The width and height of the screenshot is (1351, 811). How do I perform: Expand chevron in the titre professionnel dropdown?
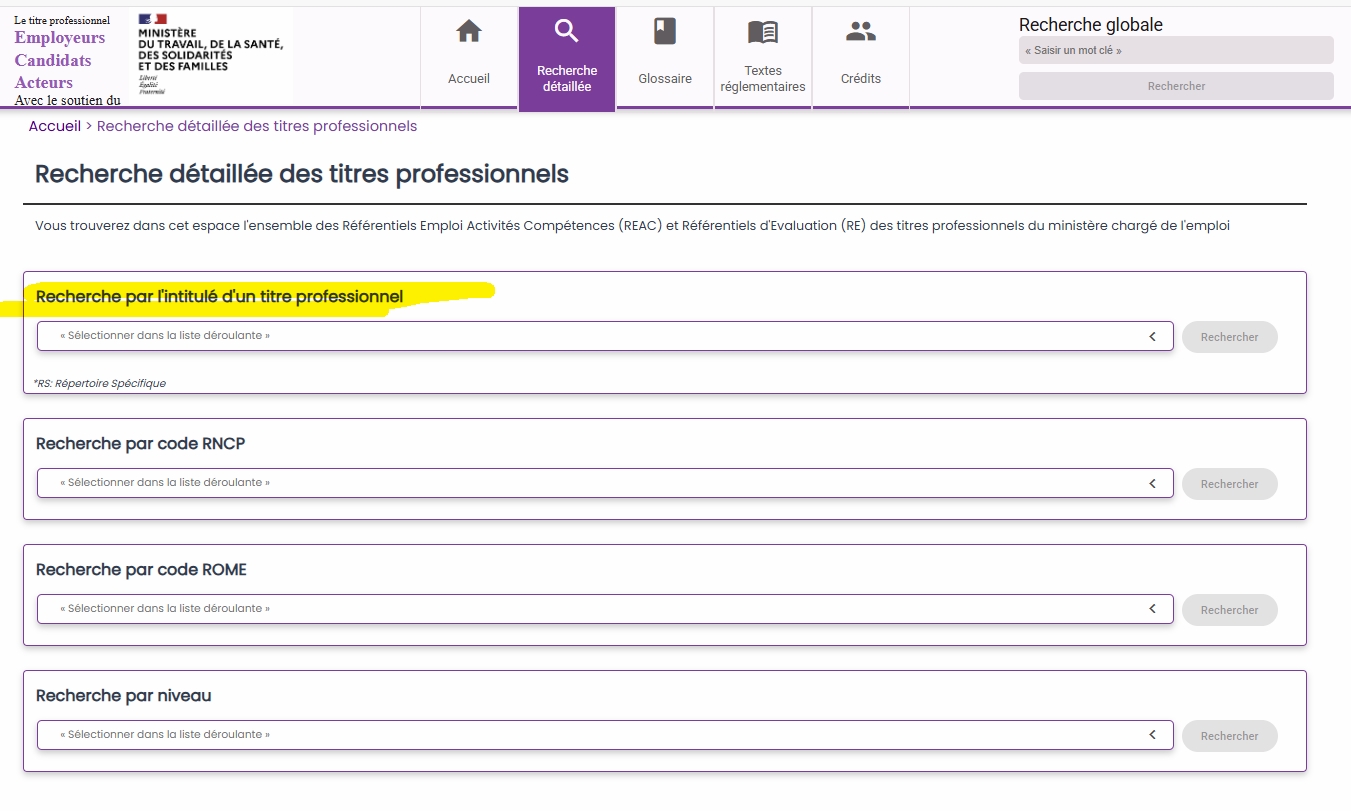click(1152, 337)
